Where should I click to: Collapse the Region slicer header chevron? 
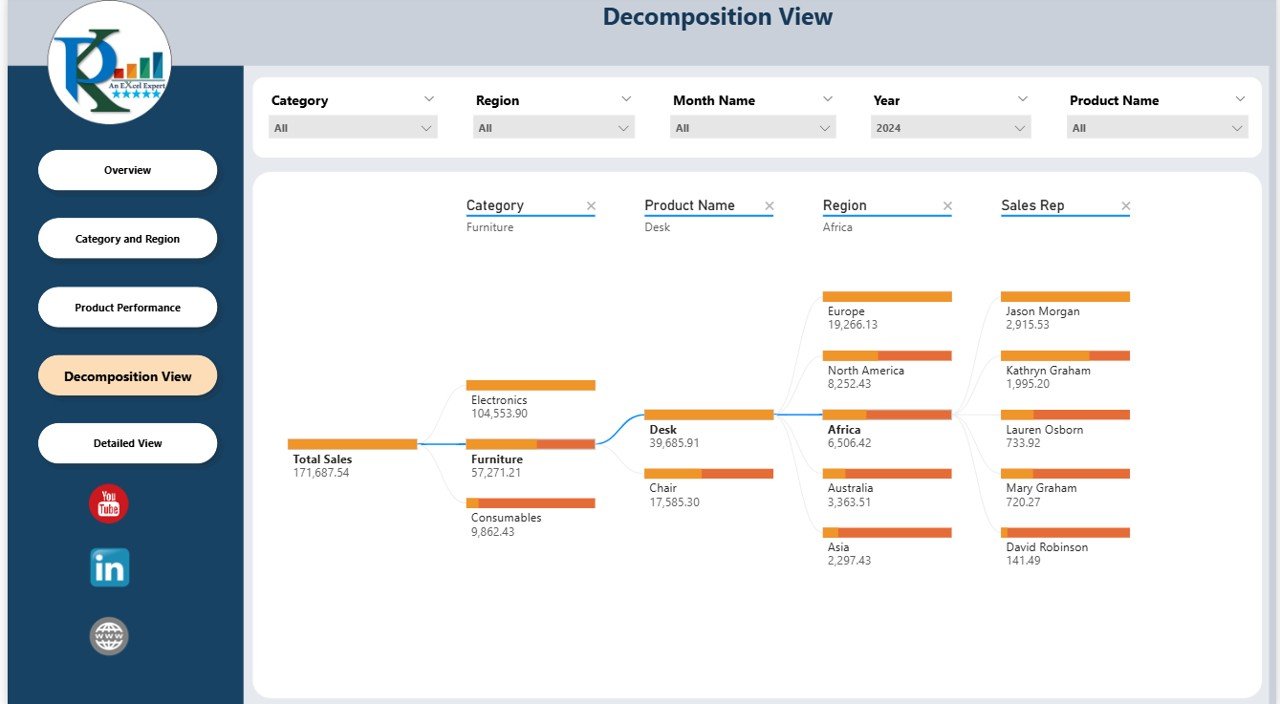point(626,99)
